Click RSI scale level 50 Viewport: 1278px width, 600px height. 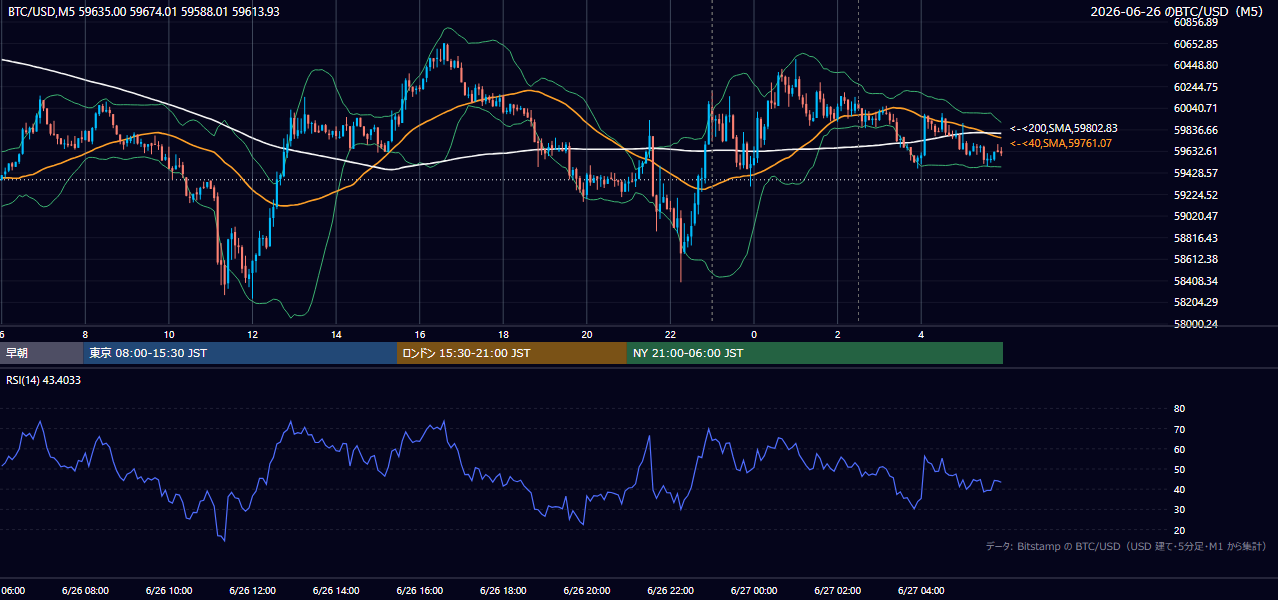pyautogui.click(x=1179, y=469)
